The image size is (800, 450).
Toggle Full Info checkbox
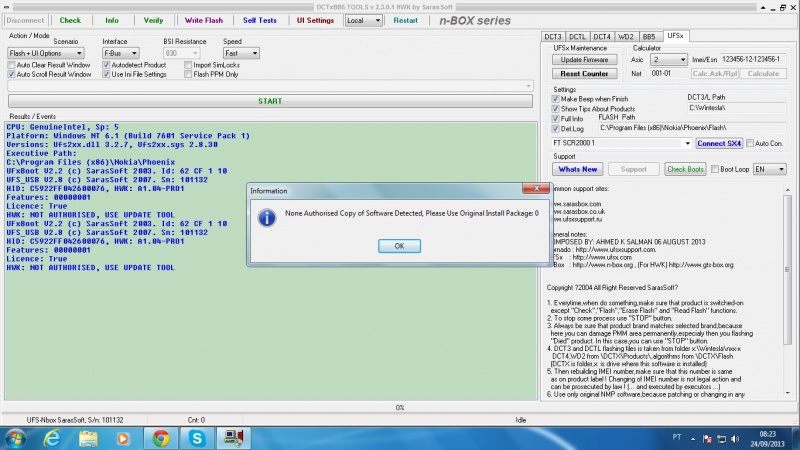555,119
